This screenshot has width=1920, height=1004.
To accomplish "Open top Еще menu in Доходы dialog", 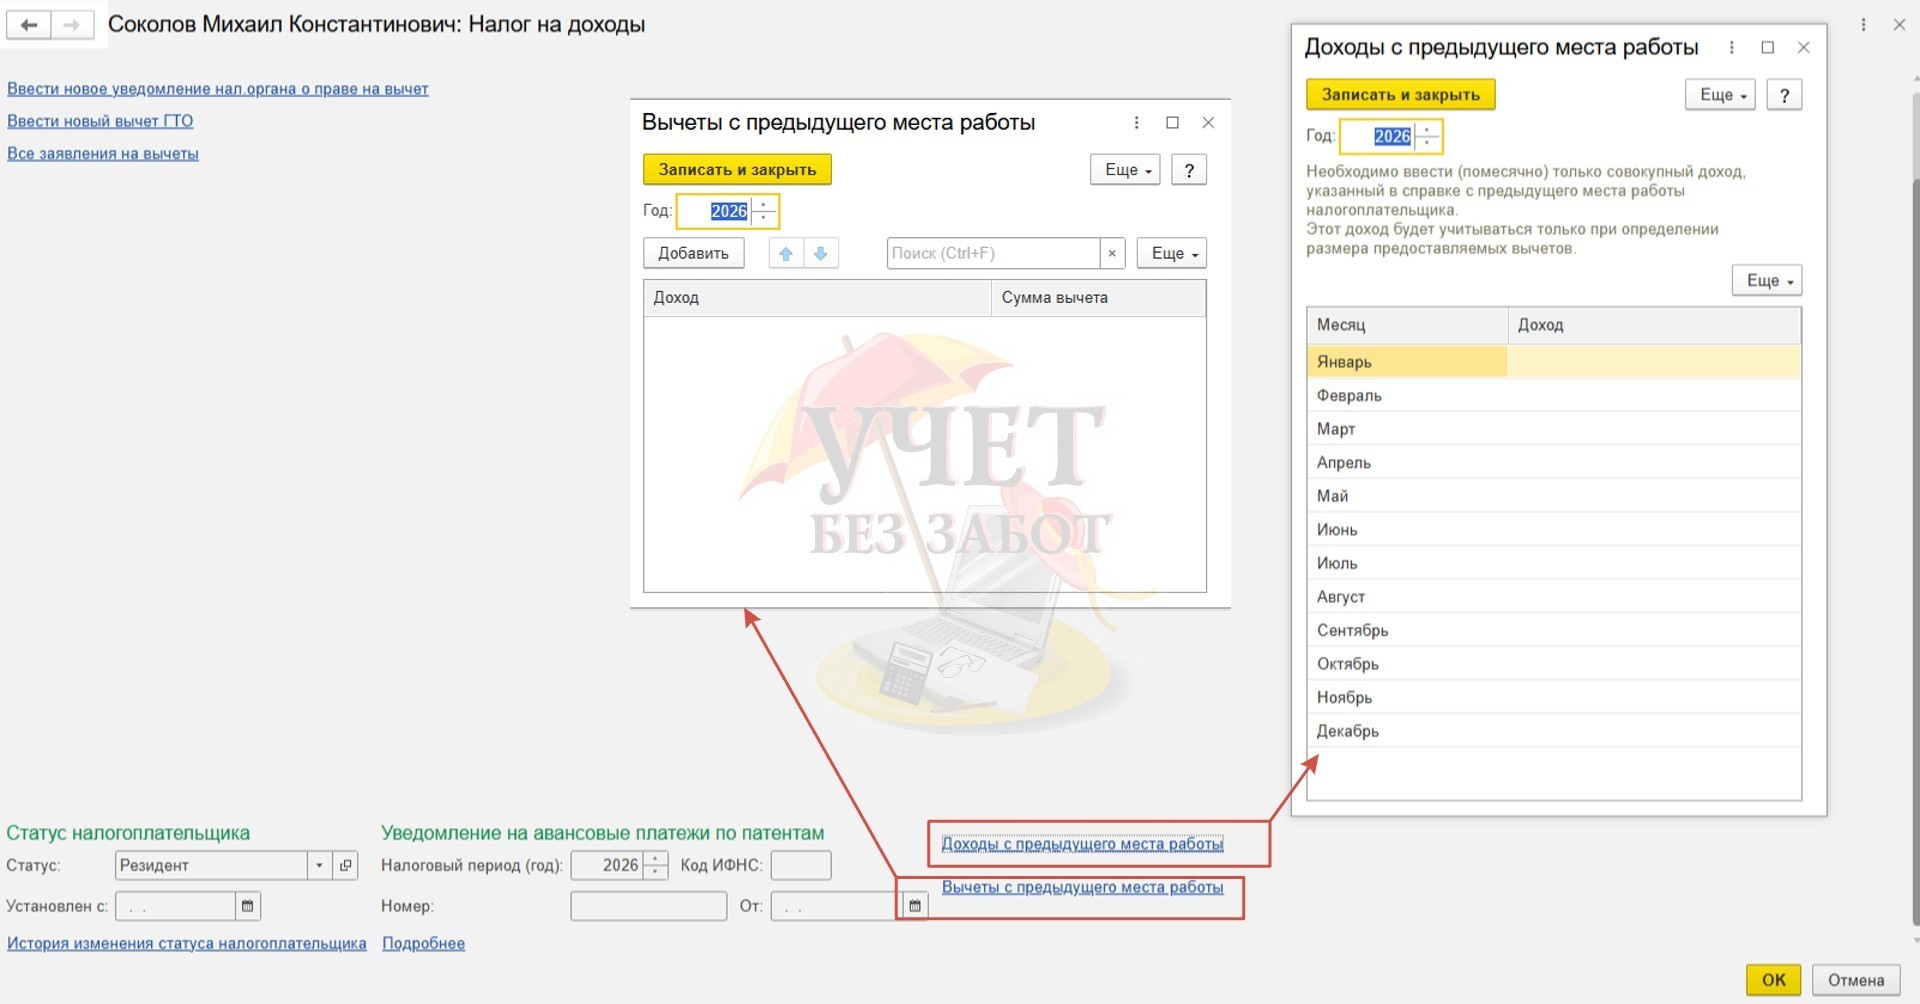I will click(1720, 95).
